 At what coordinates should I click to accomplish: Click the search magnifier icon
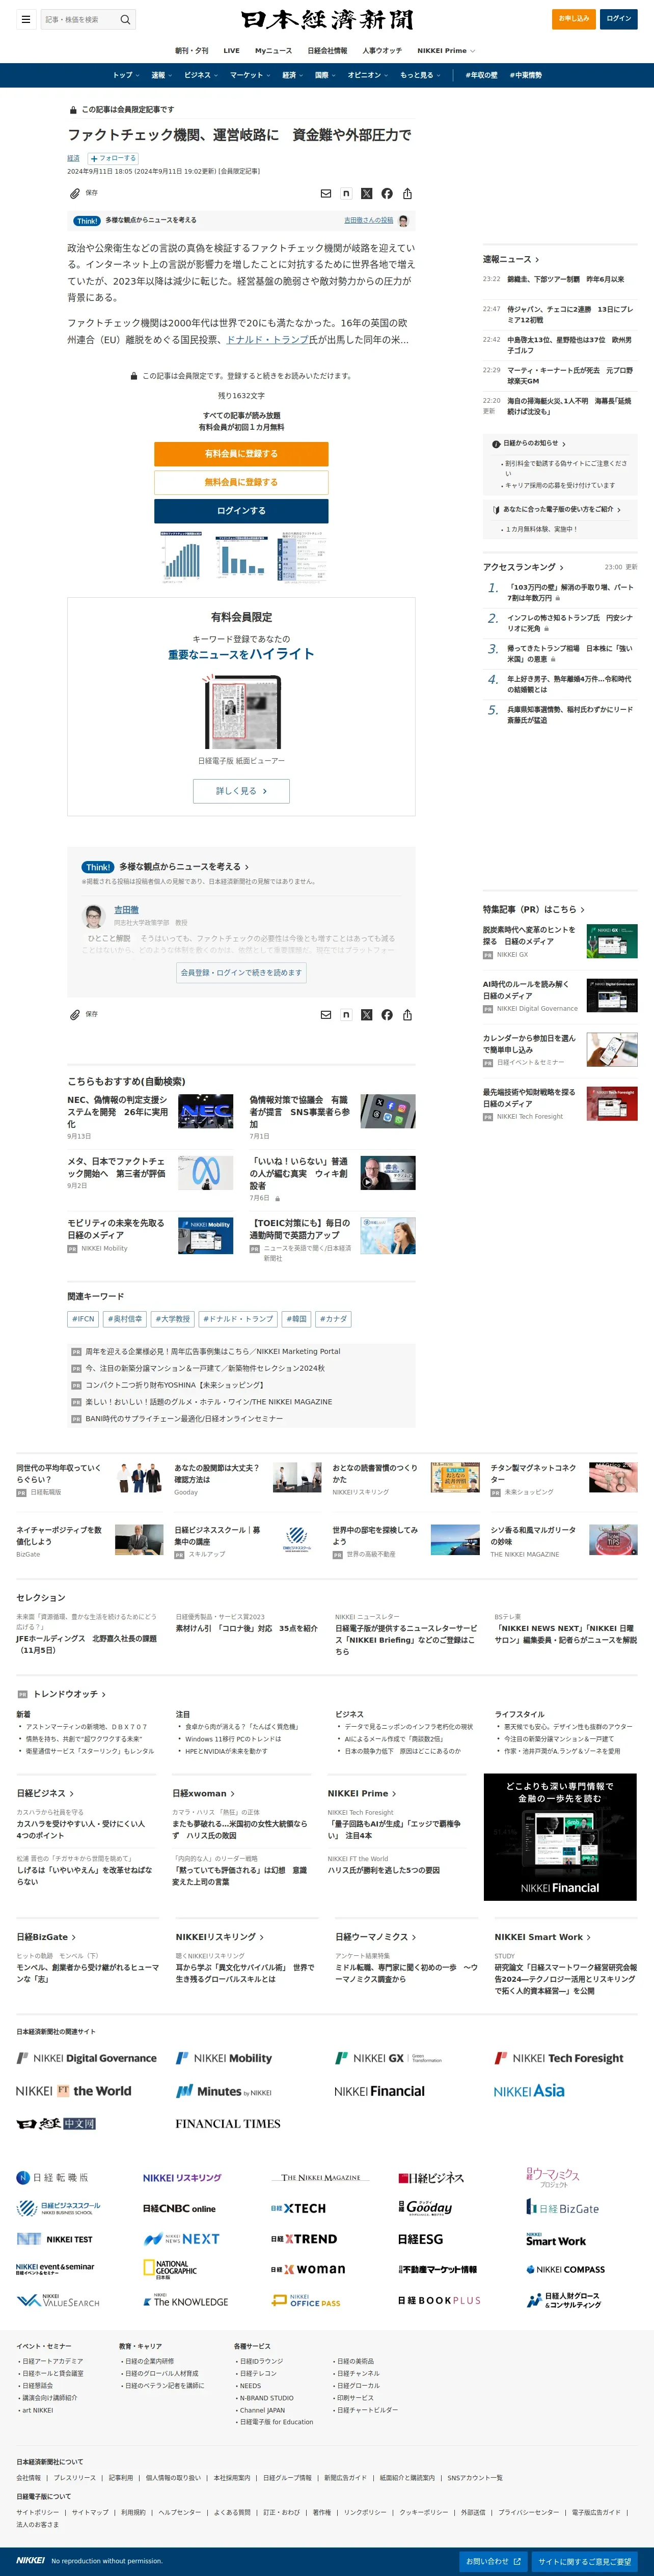point(125,19)
